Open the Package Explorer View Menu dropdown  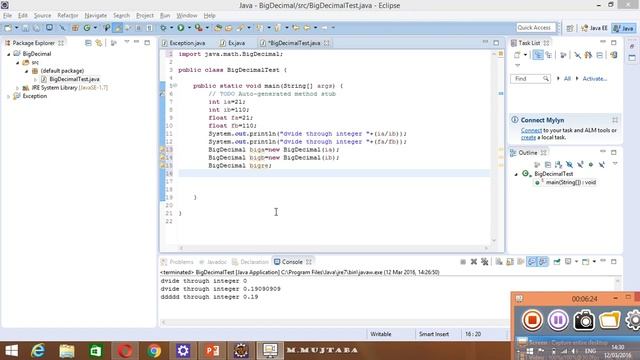click(x=127, y=42)
